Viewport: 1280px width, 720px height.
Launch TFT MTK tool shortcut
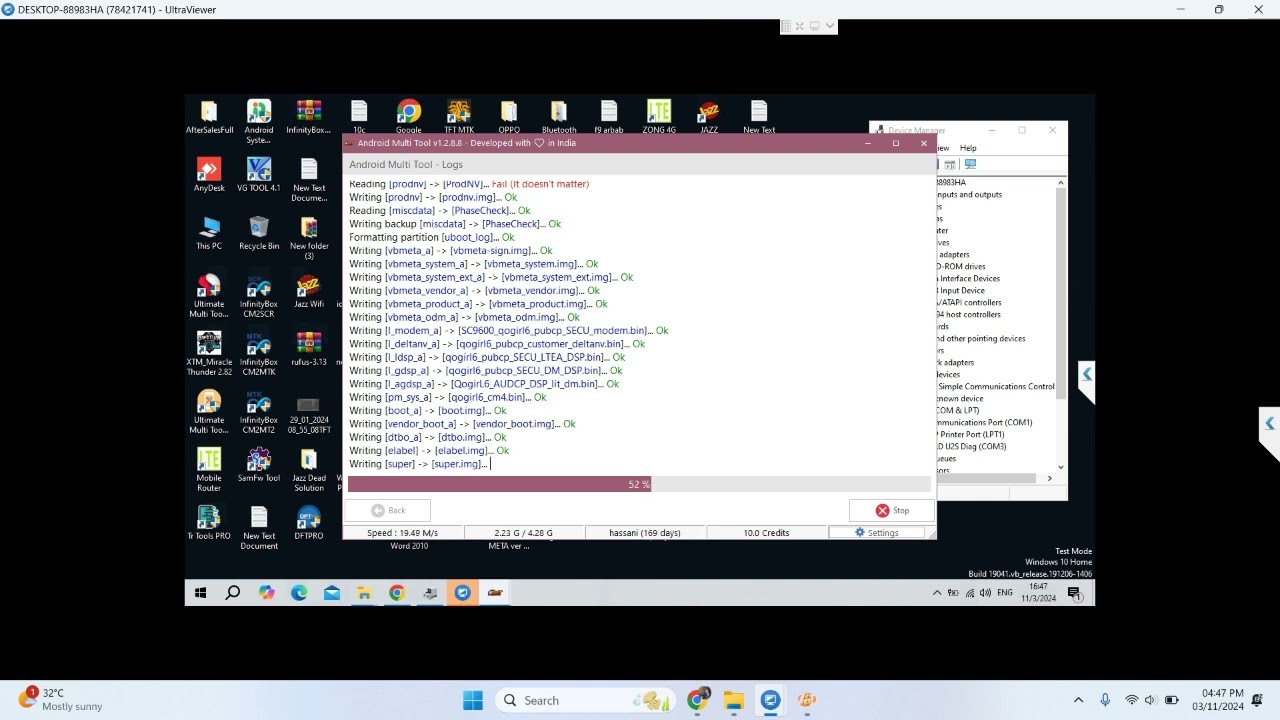(459, 118)
